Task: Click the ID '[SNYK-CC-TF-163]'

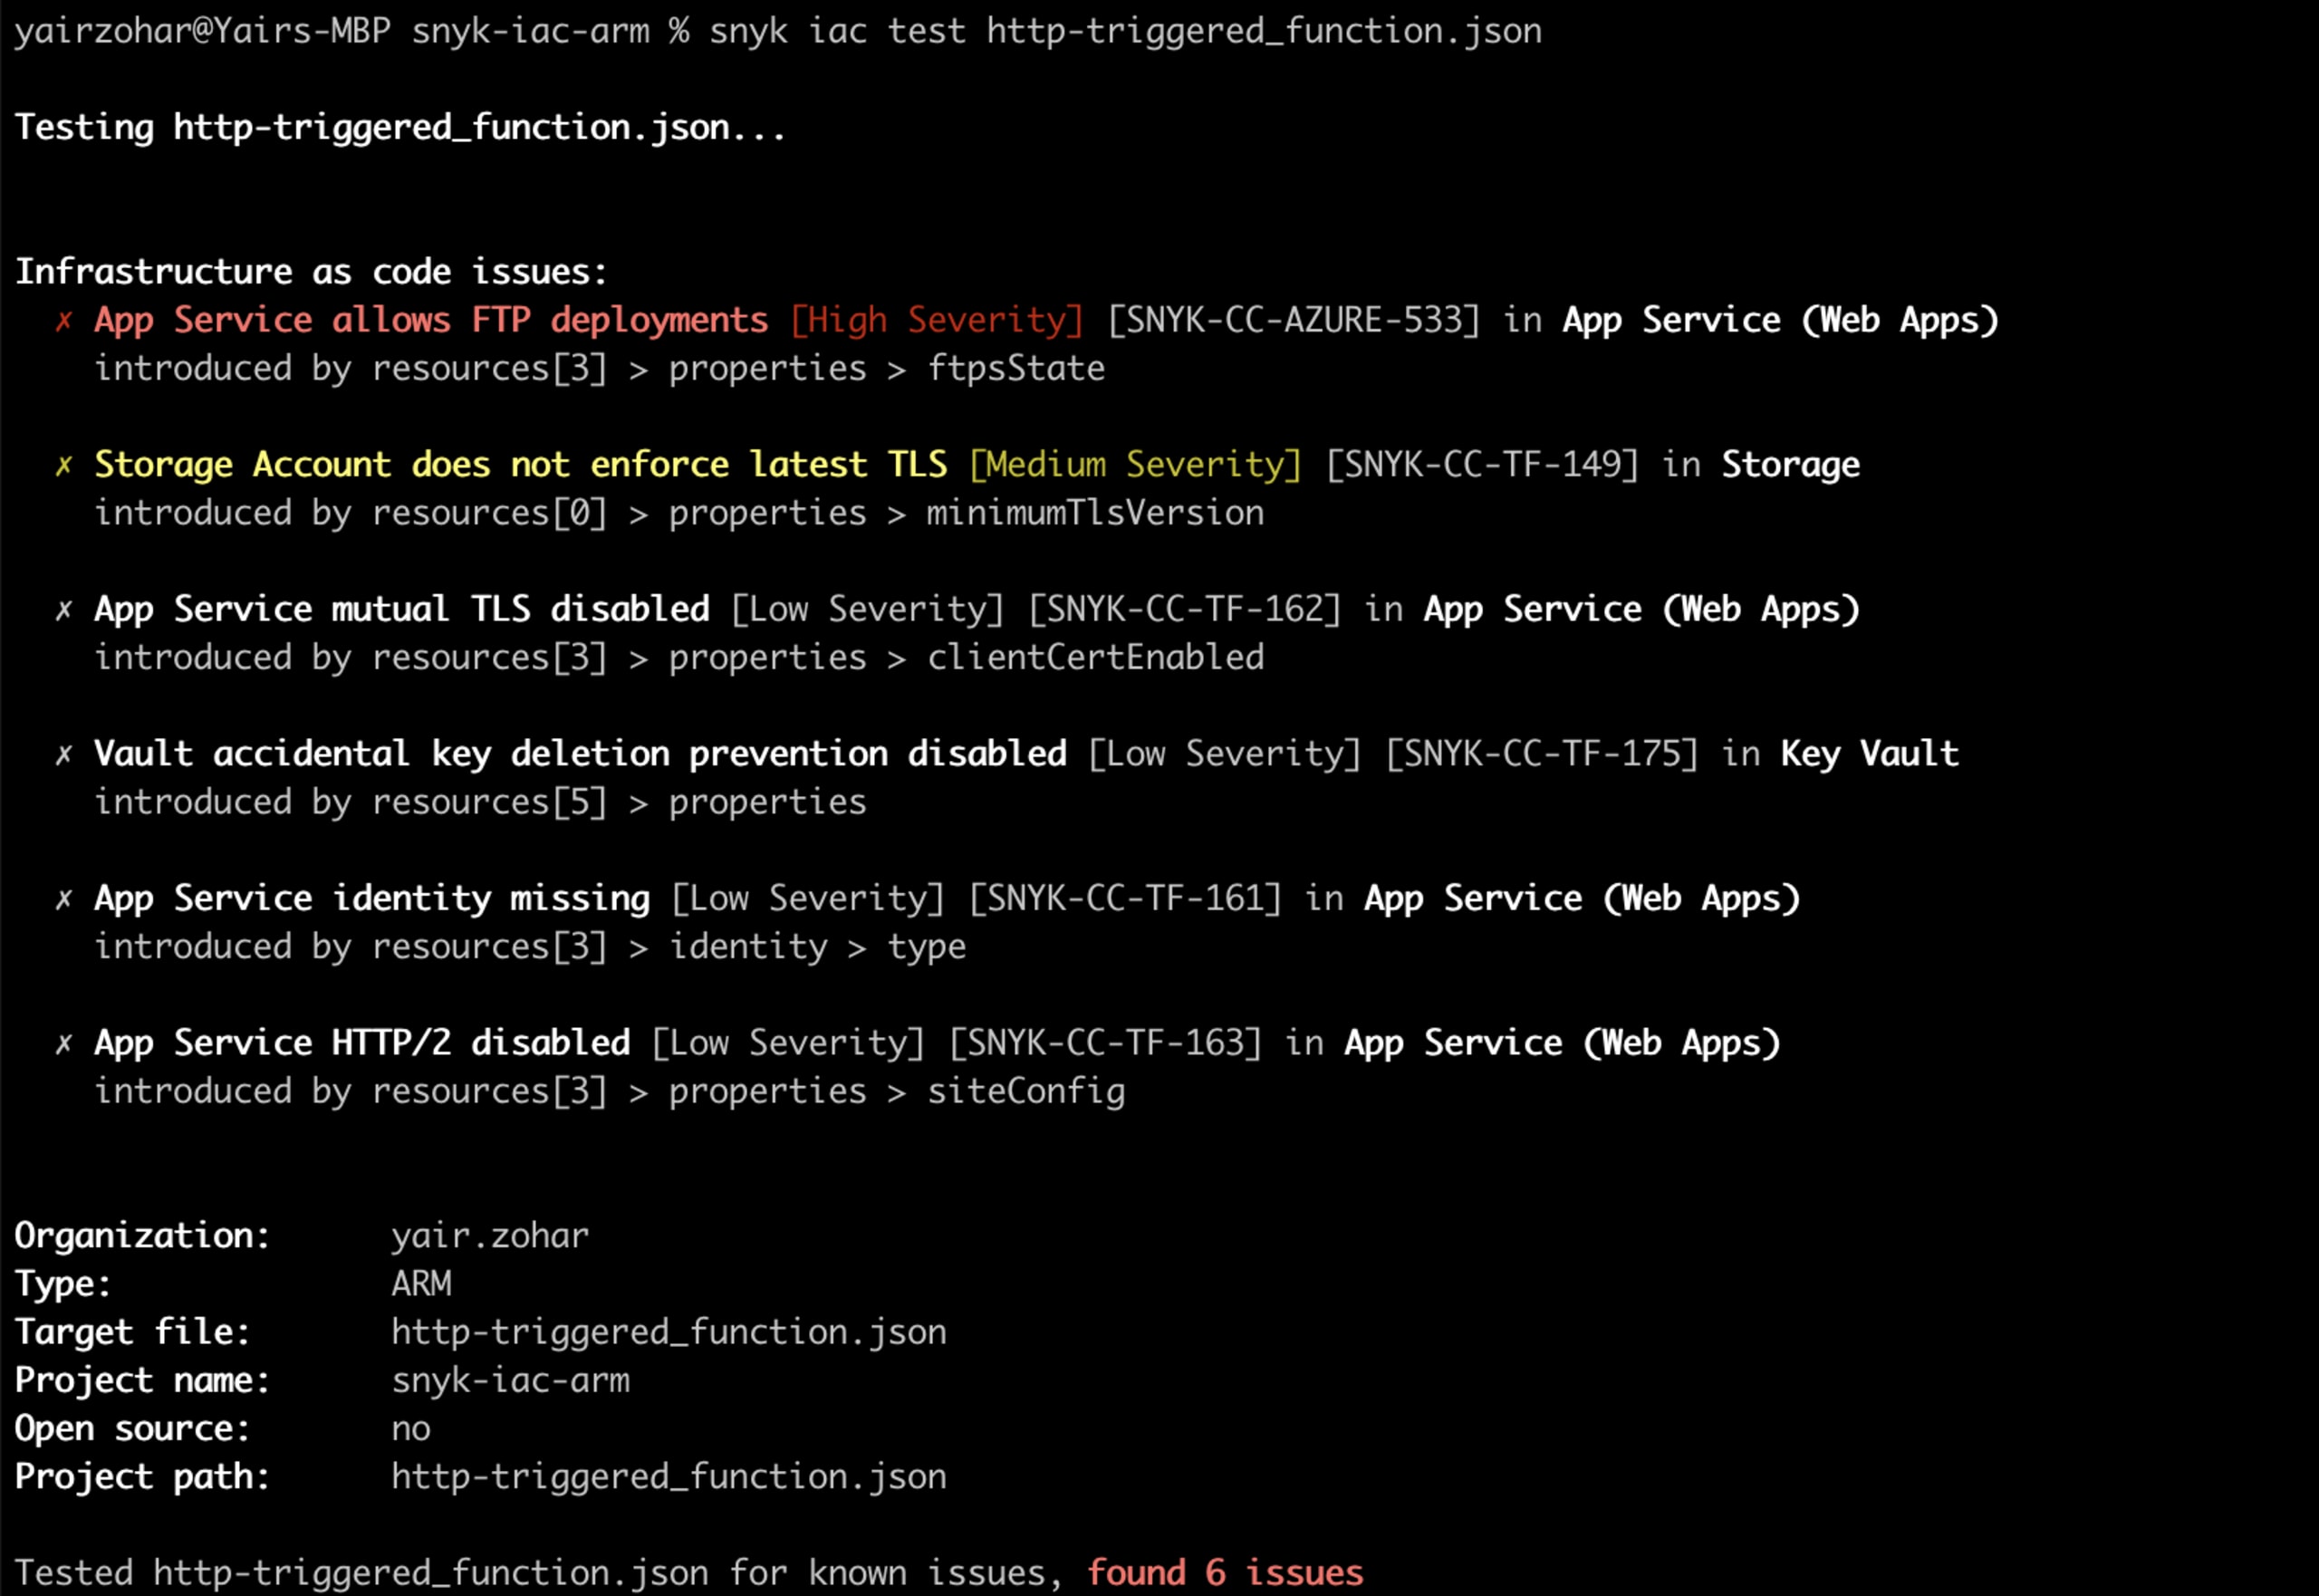Action: point(1105,1043)
